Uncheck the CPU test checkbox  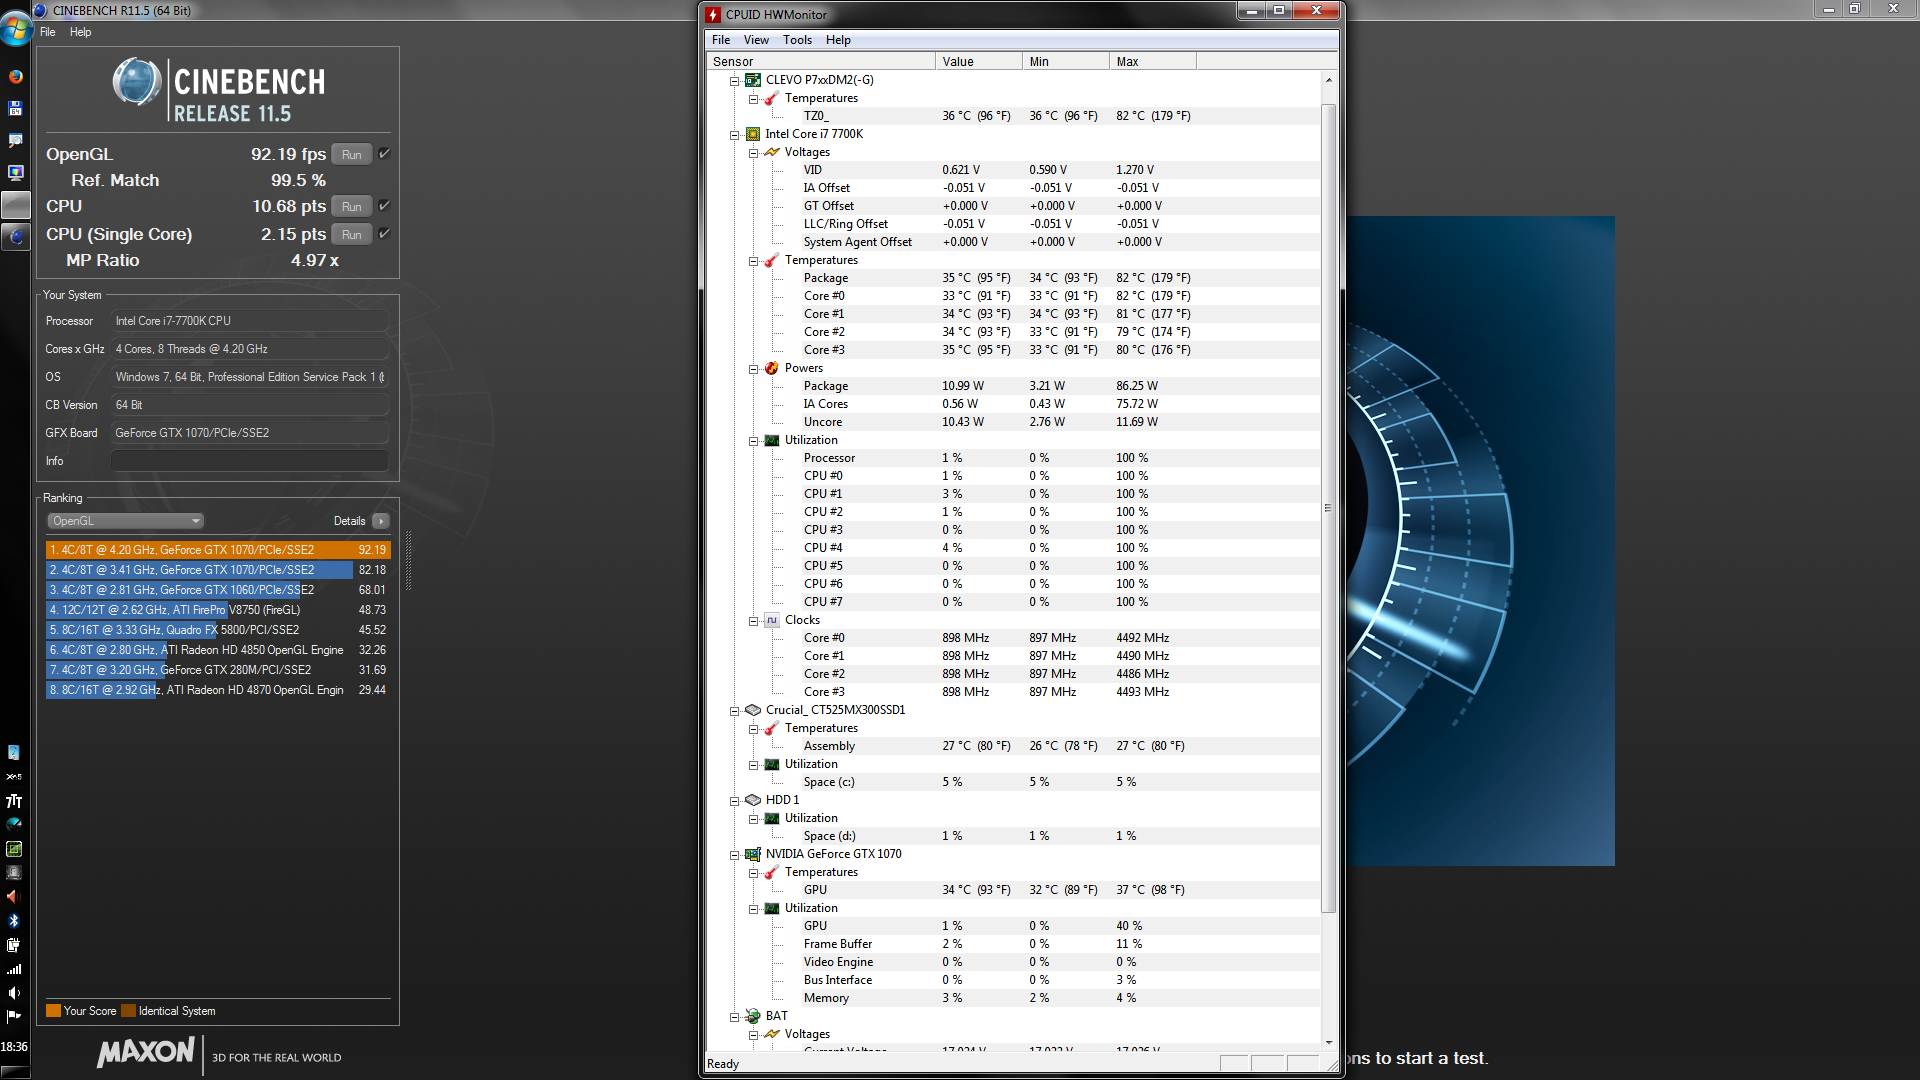(384, 206)
